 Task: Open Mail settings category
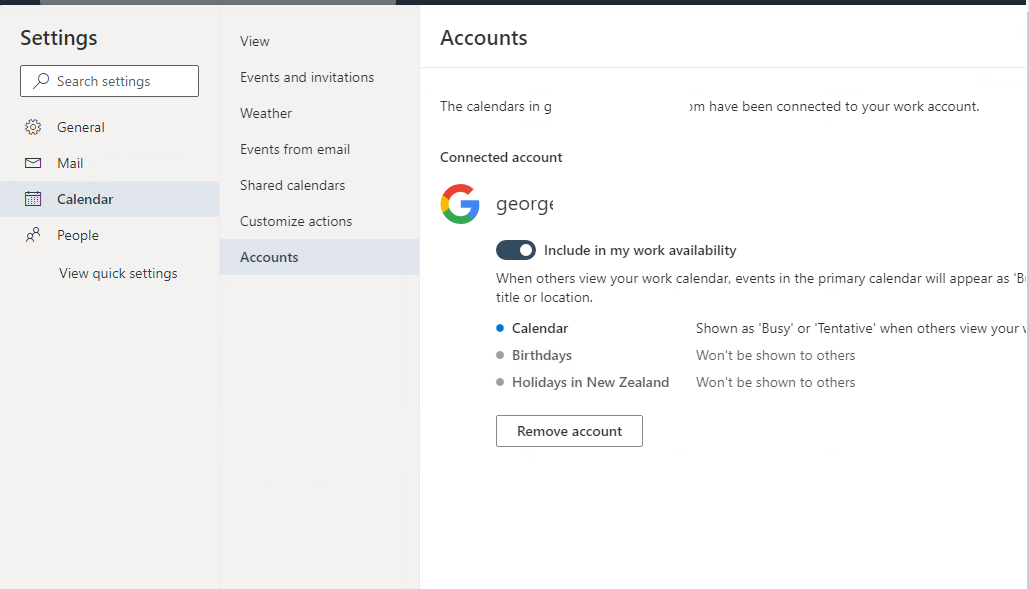coord(110,163)
